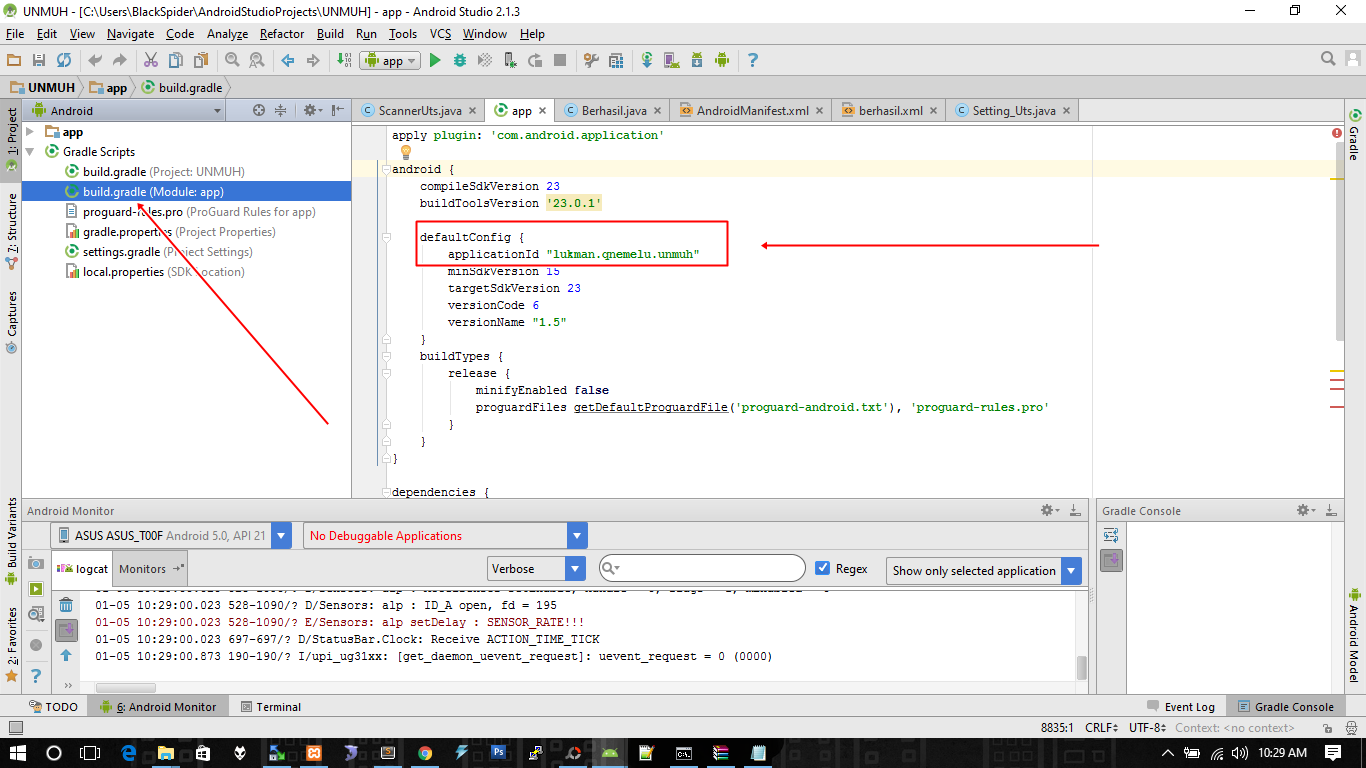Toggle the Gradle side tool window

point(1355,135)
